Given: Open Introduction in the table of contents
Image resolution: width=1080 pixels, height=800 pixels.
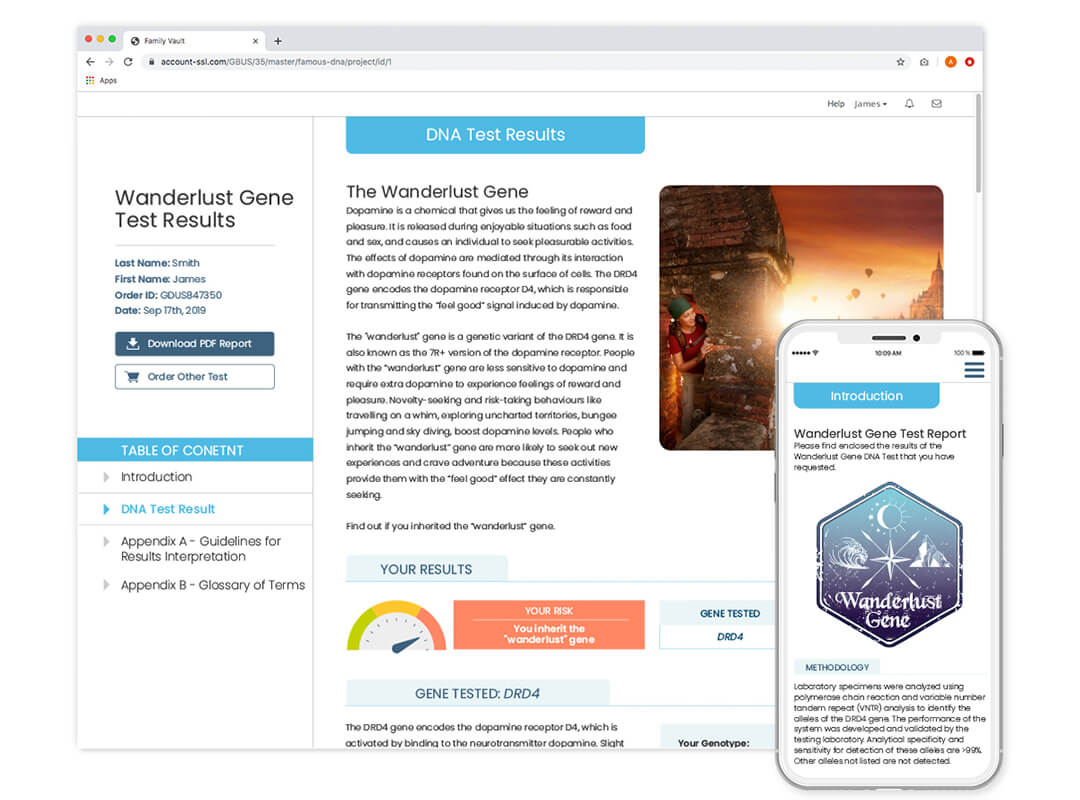Looking at the screenshot, I should click(156, 477).
